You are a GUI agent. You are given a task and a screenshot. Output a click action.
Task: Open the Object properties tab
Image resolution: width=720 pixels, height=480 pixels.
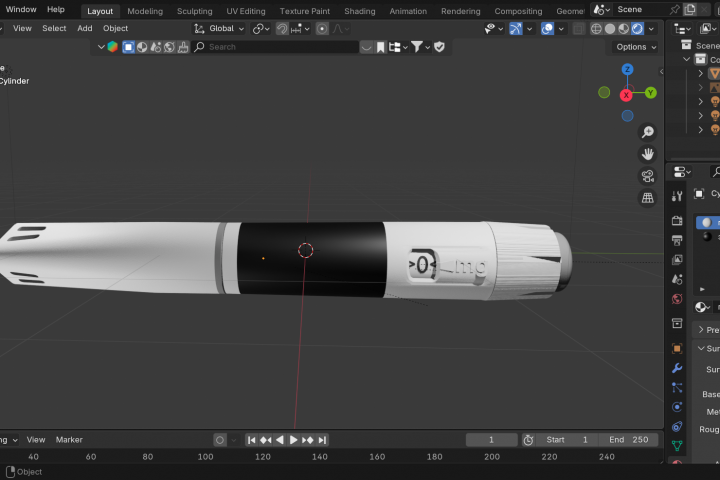point(677,348)
